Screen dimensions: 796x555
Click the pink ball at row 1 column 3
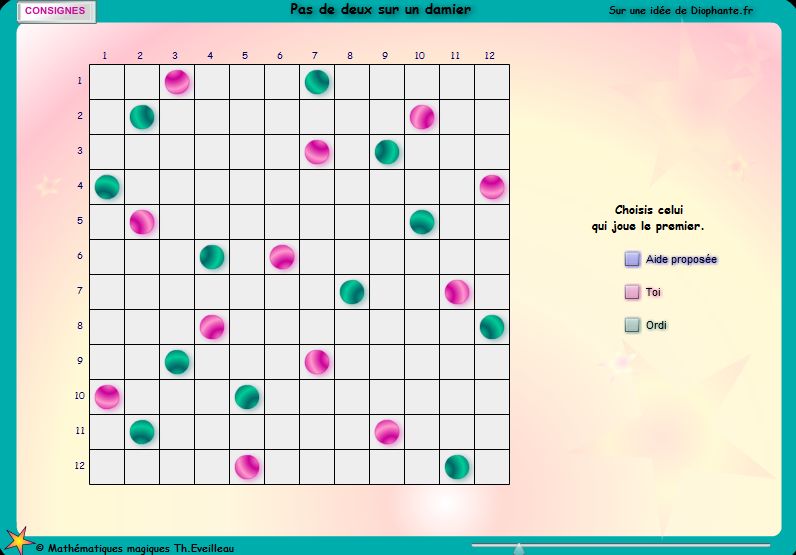tap(177, 82)
